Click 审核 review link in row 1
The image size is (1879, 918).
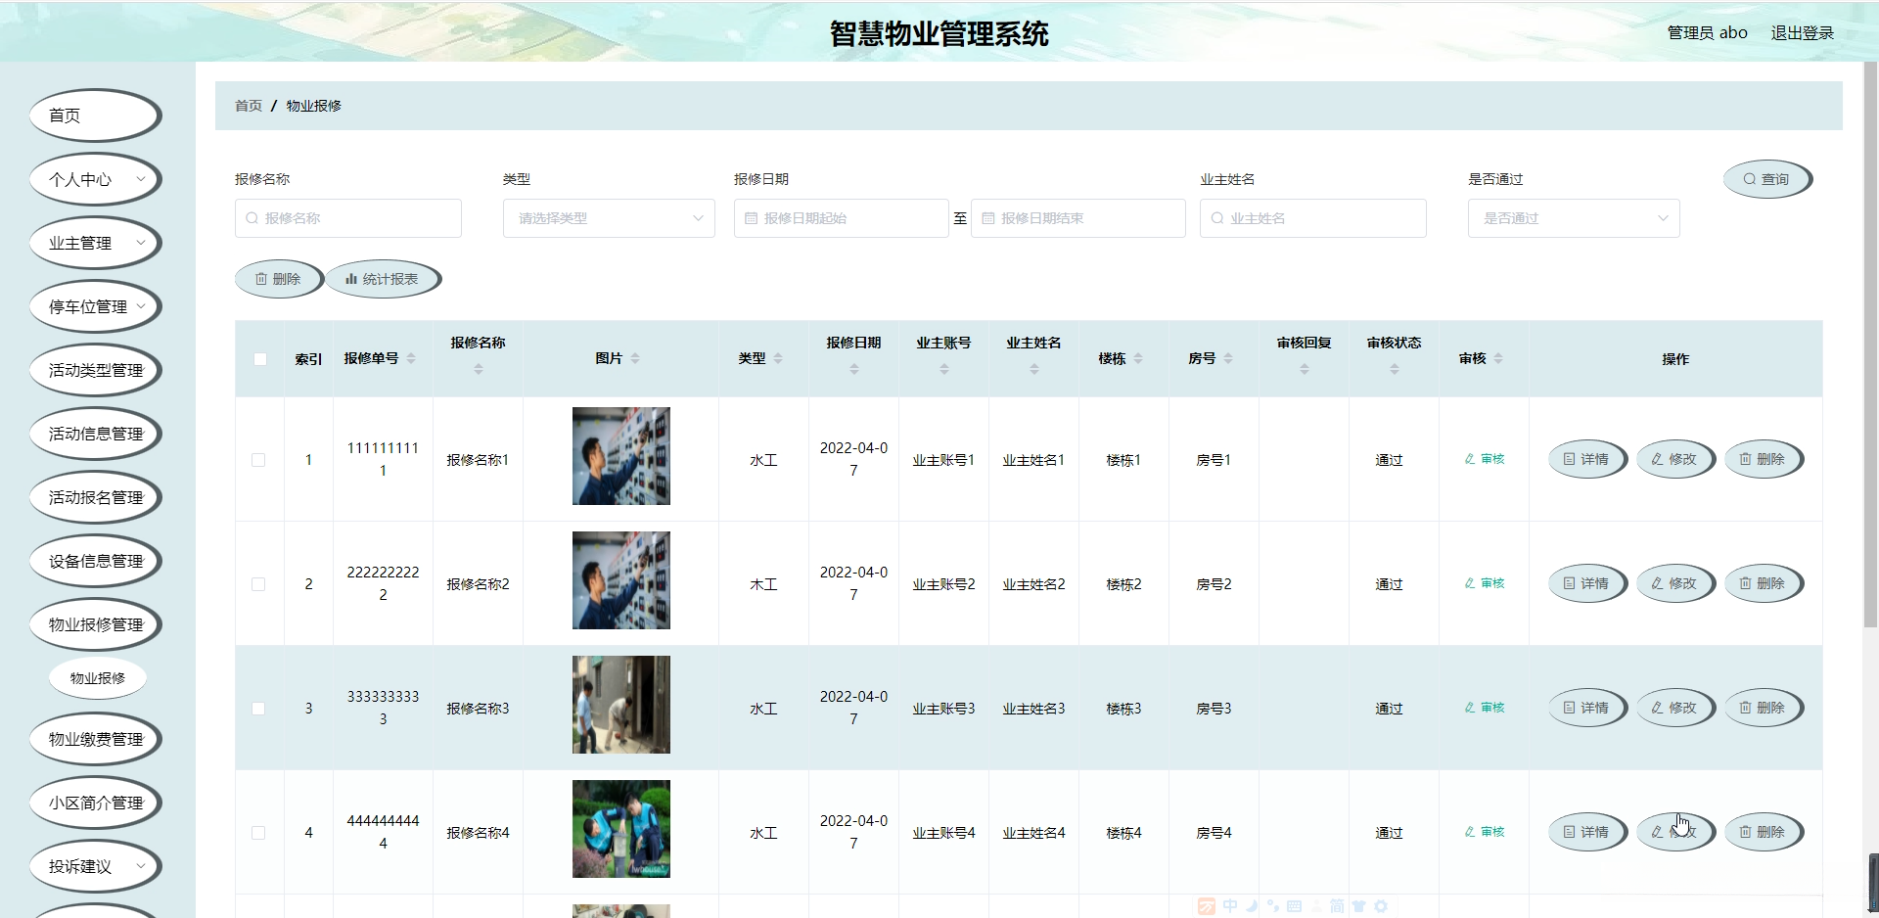click(x=1484, y=459)
